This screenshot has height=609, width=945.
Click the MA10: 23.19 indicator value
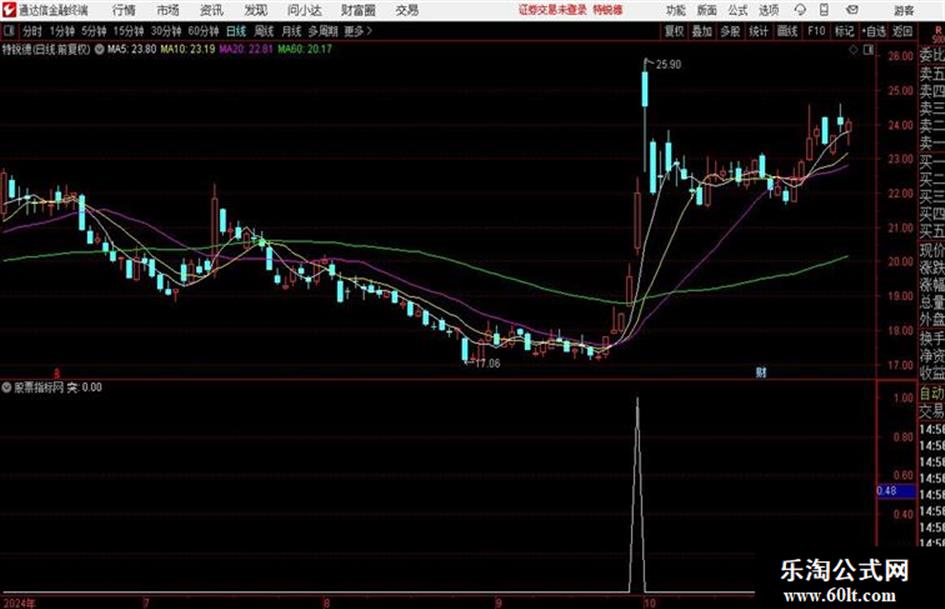point(188,49)
